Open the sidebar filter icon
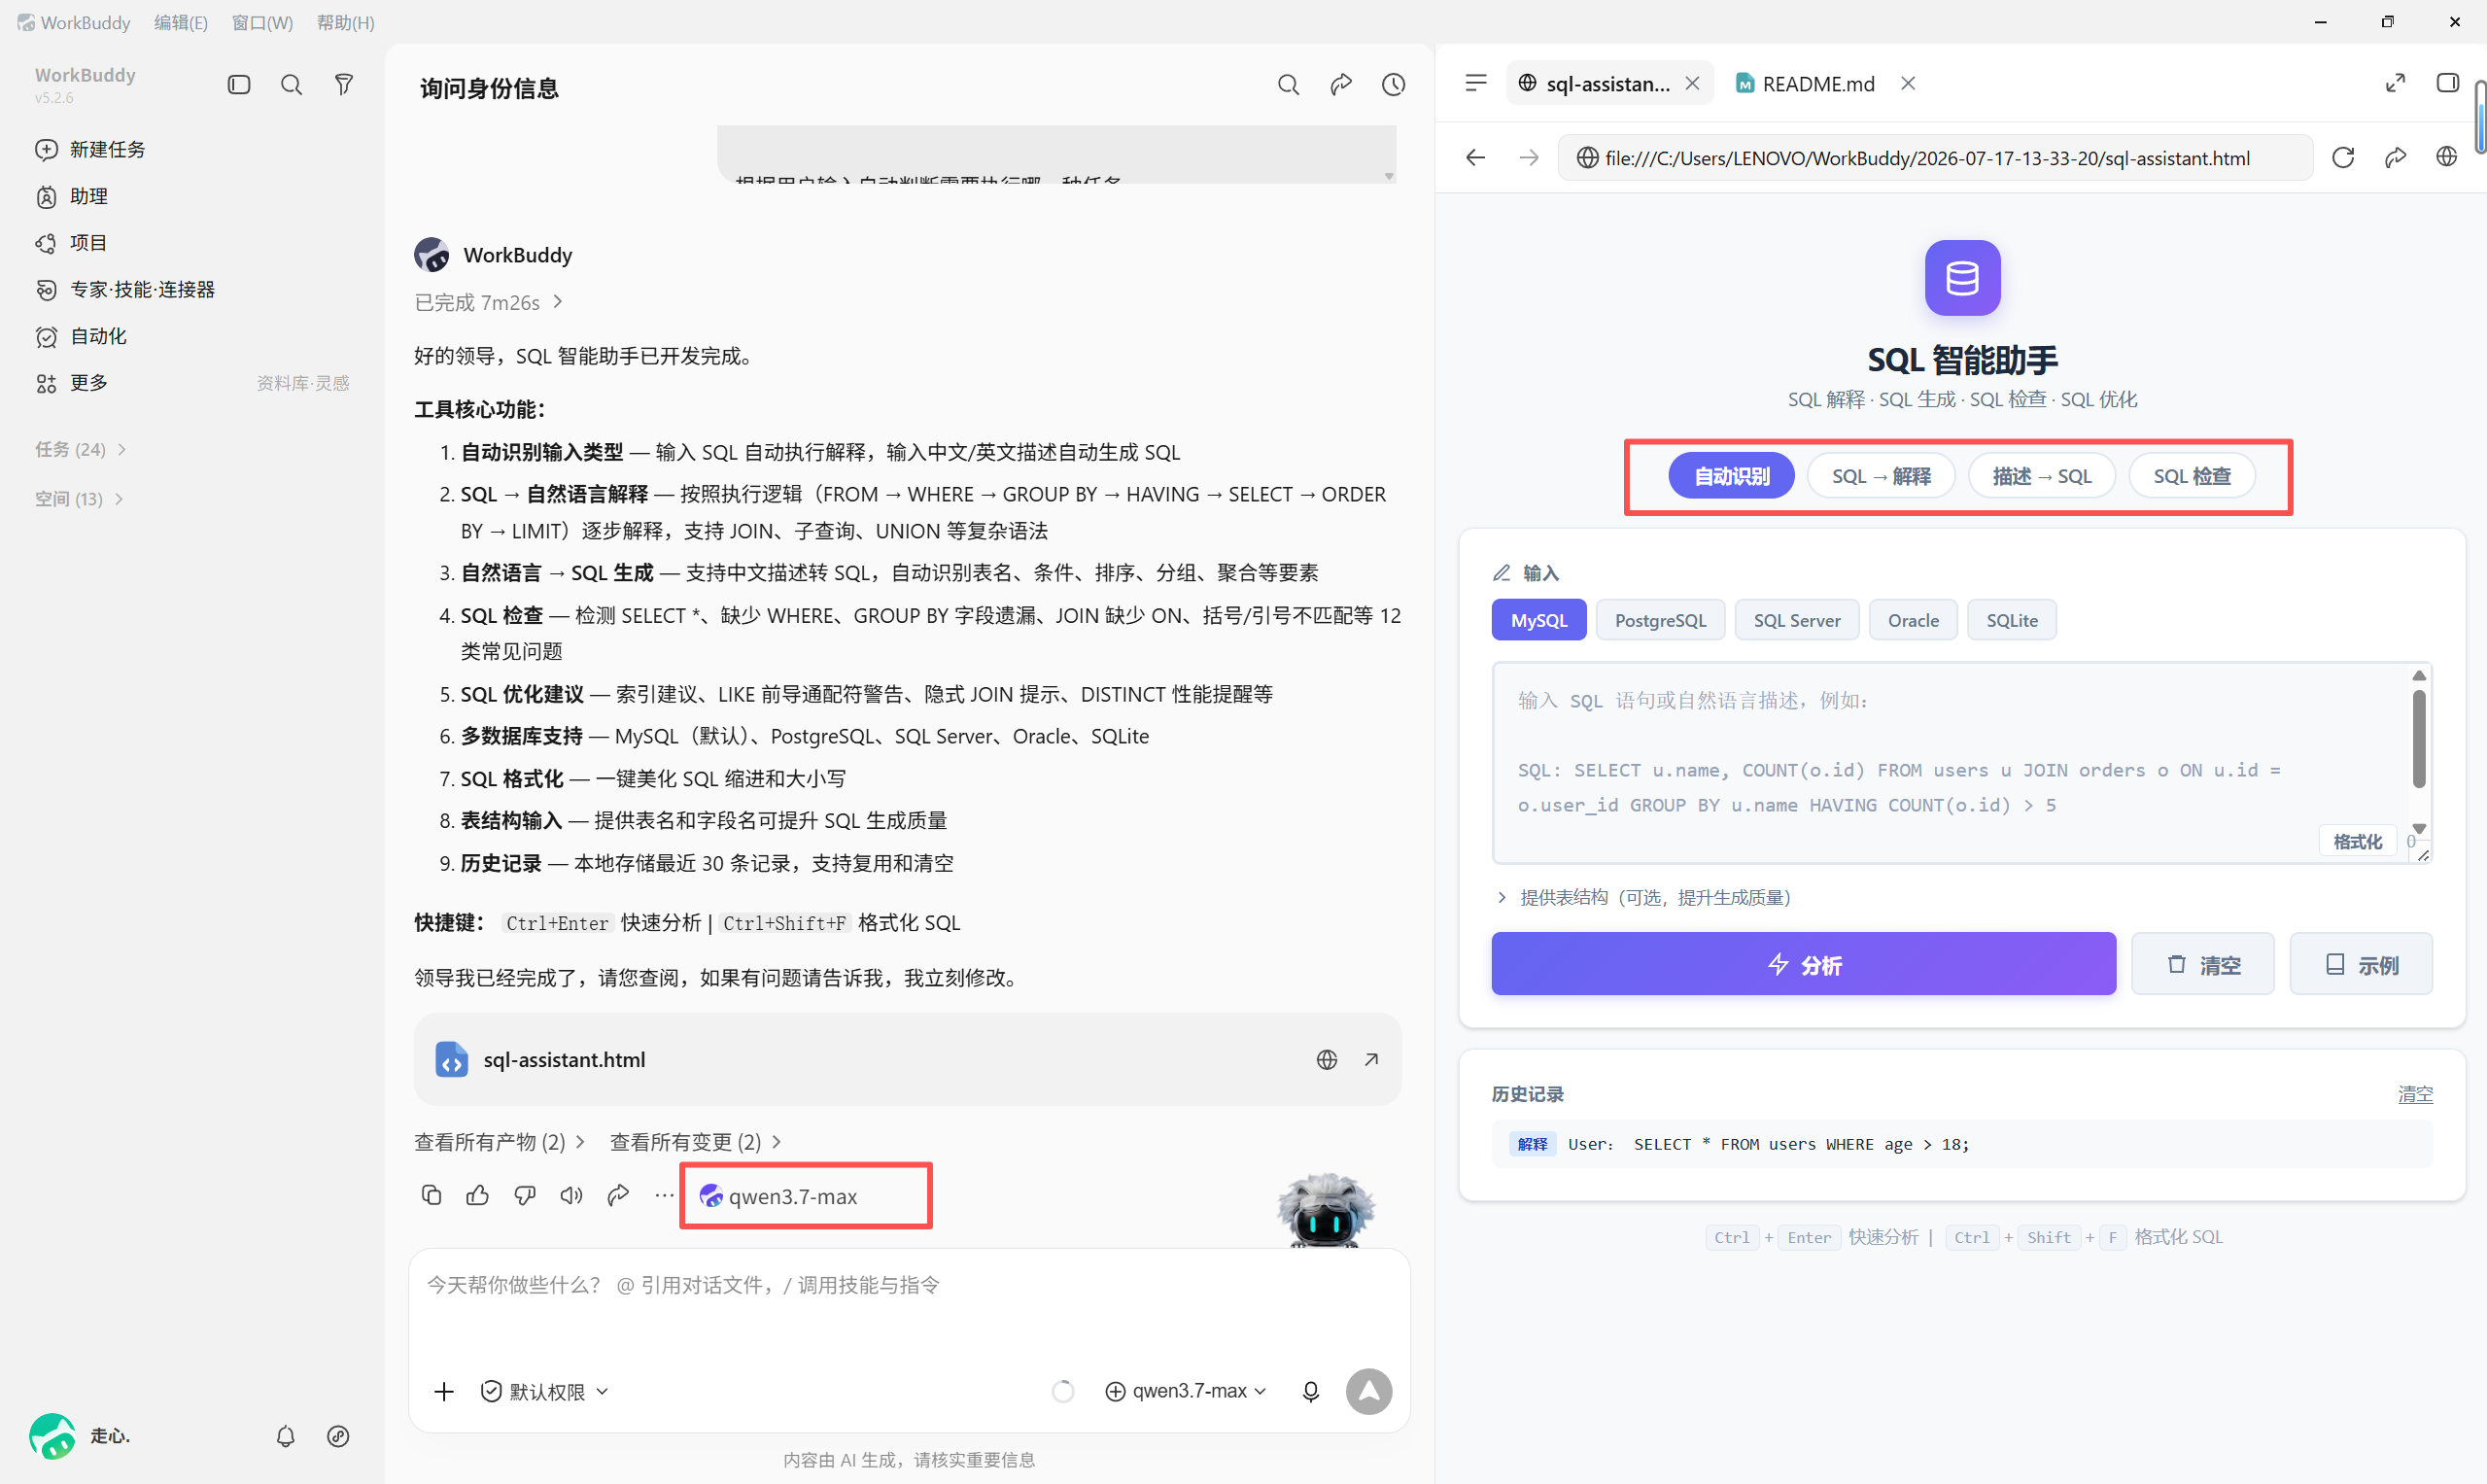Image resolution: width=2487 pixels, height=1484 pixels. [343, 85]
